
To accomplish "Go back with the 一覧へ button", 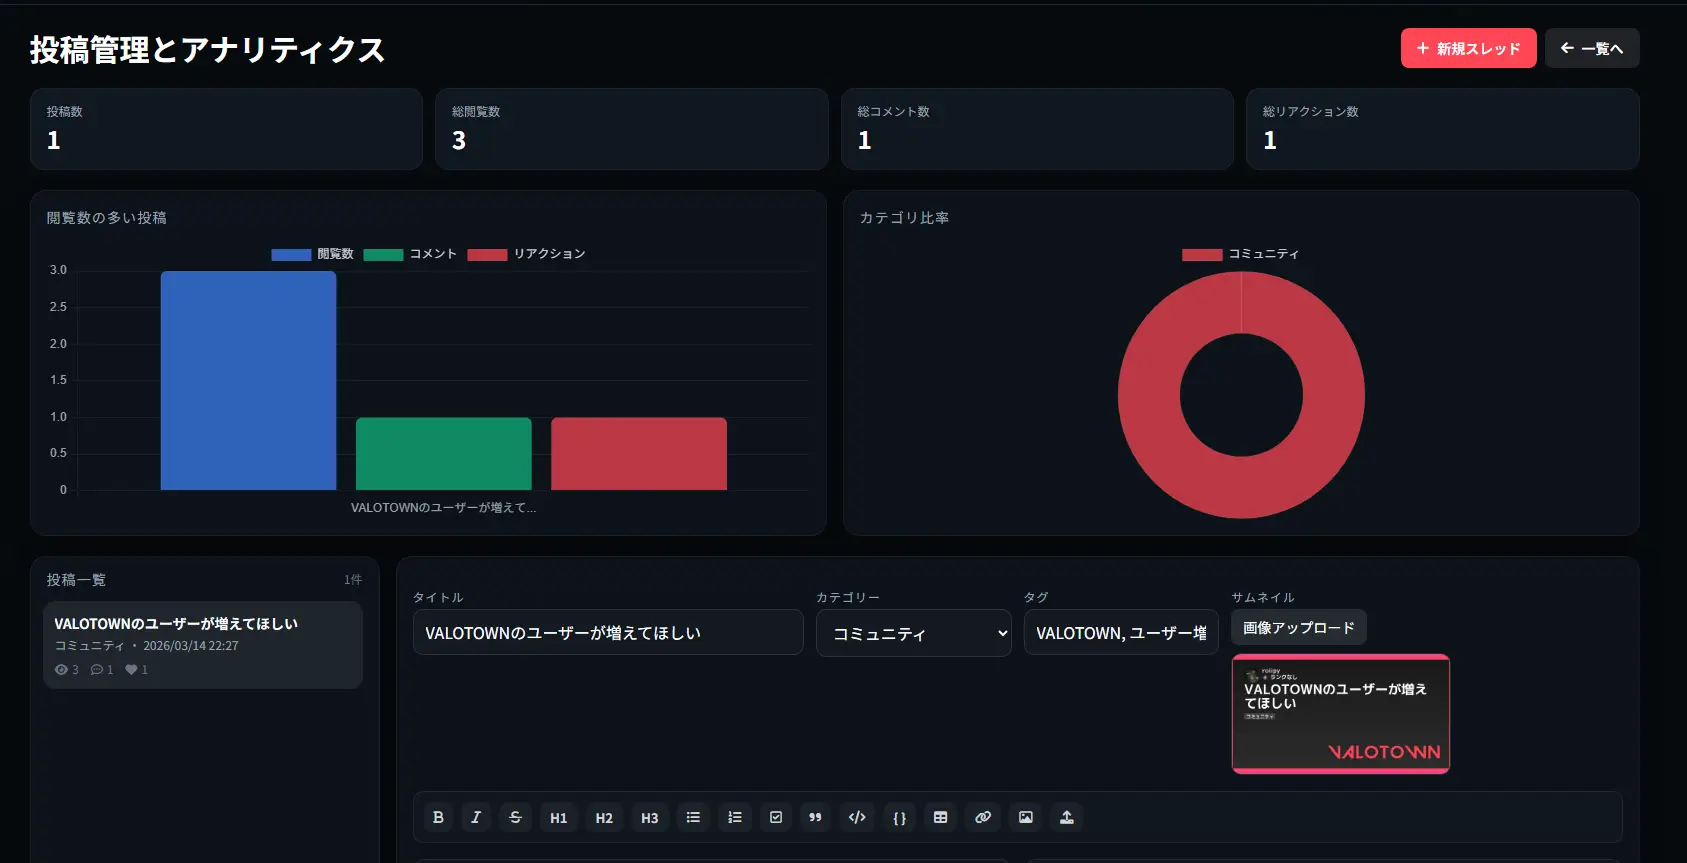I will (1592, 48).
